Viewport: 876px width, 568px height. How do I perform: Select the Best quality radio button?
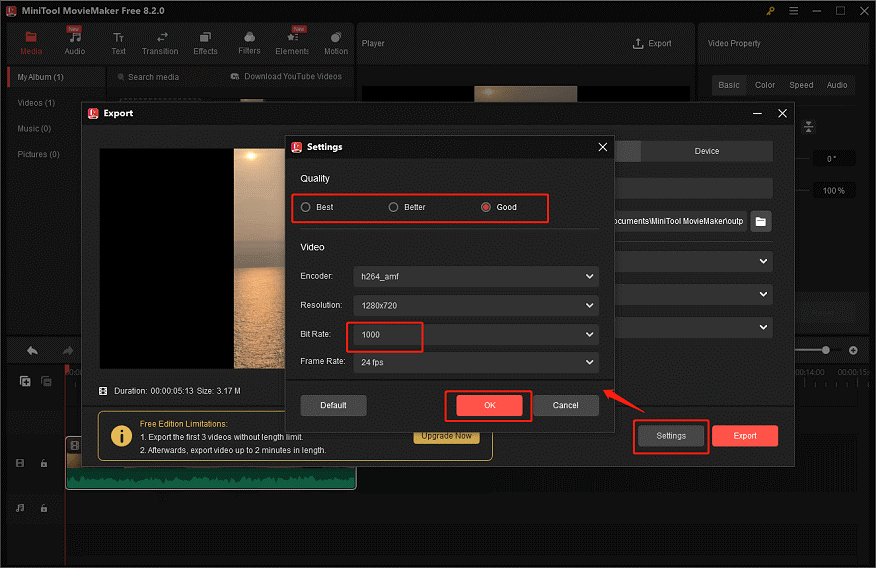[306, 207]
